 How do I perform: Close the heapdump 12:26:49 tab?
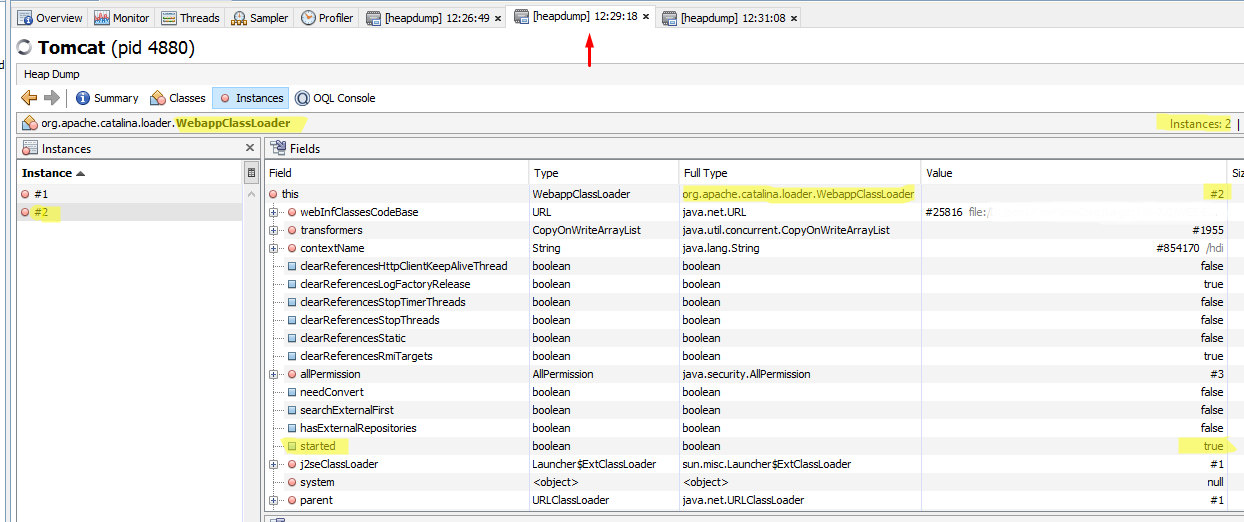tap(497, 18)
